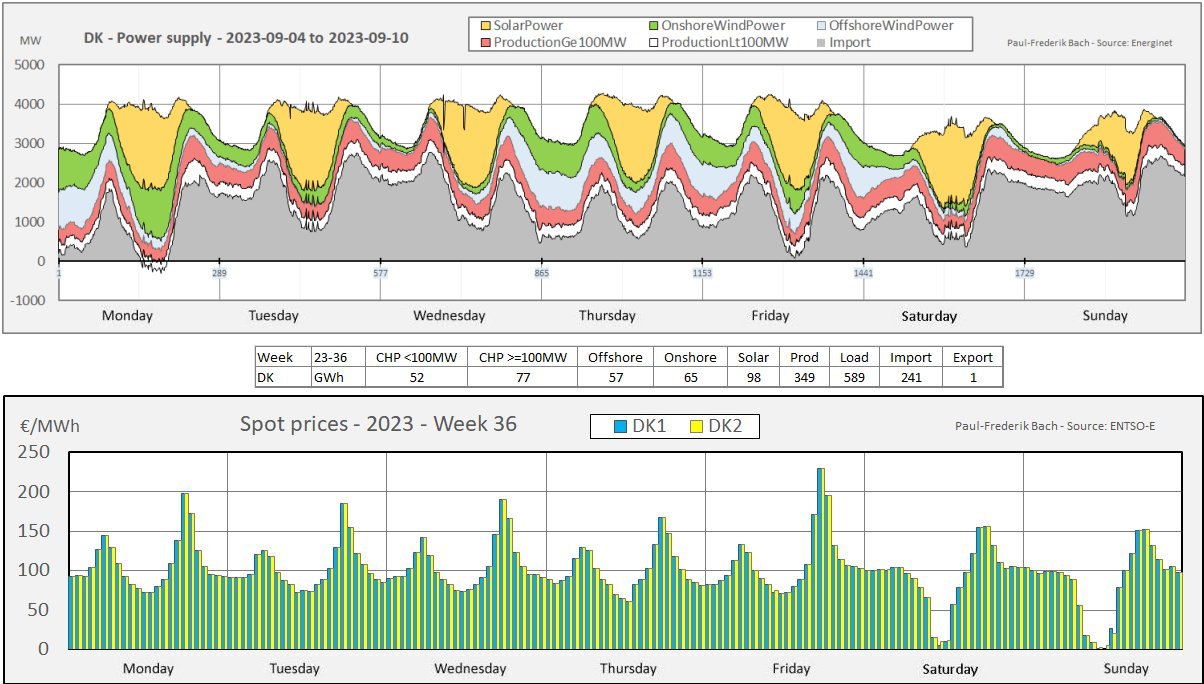Screen dimensions: 1204x684
Task: Click the gray Import legend swatch
Action: (x=822, y=42)
